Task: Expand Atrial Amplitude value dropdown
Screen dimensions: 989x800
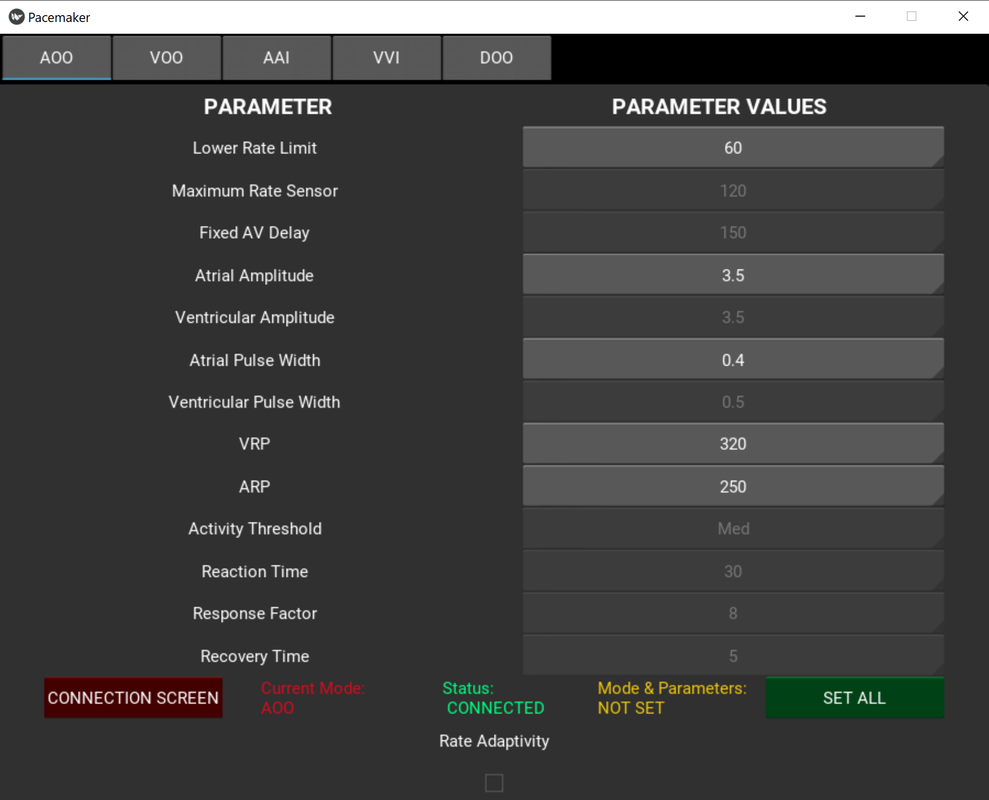Action: click(x=733, y=275)
